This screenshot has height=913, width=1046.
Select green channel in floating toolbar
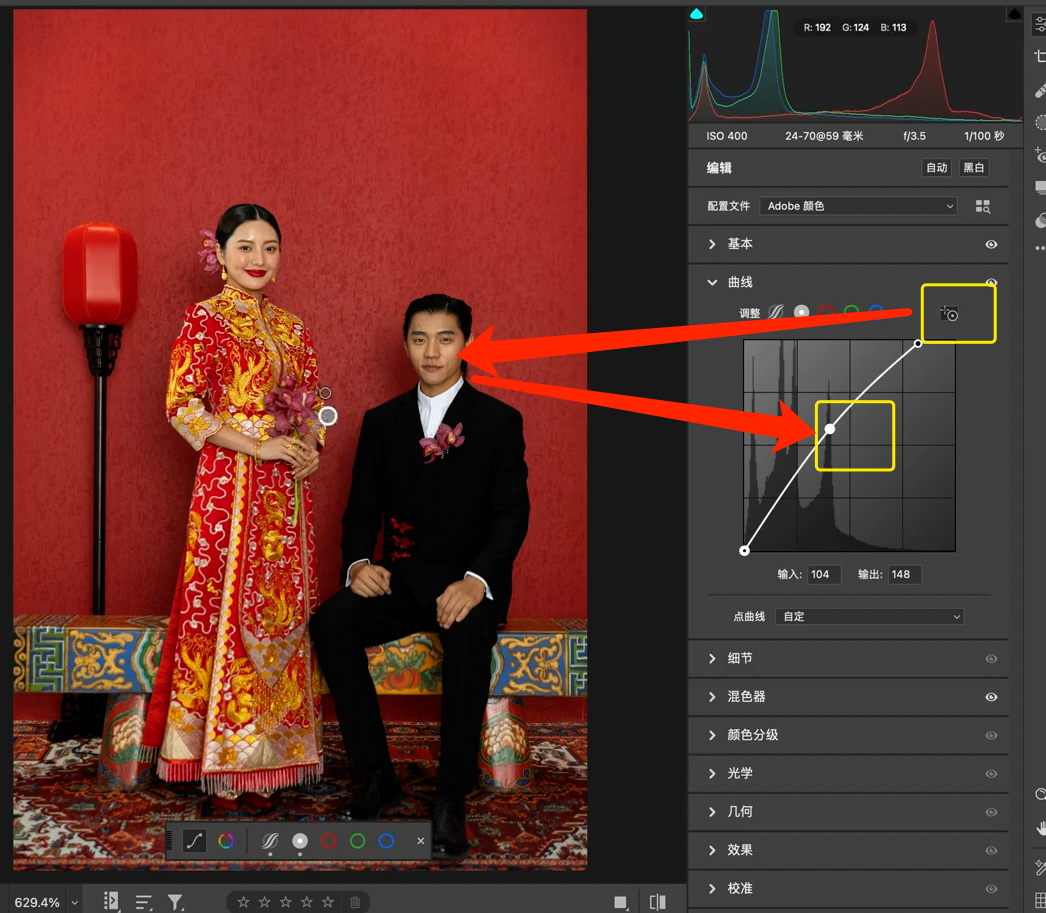[358, 841]
